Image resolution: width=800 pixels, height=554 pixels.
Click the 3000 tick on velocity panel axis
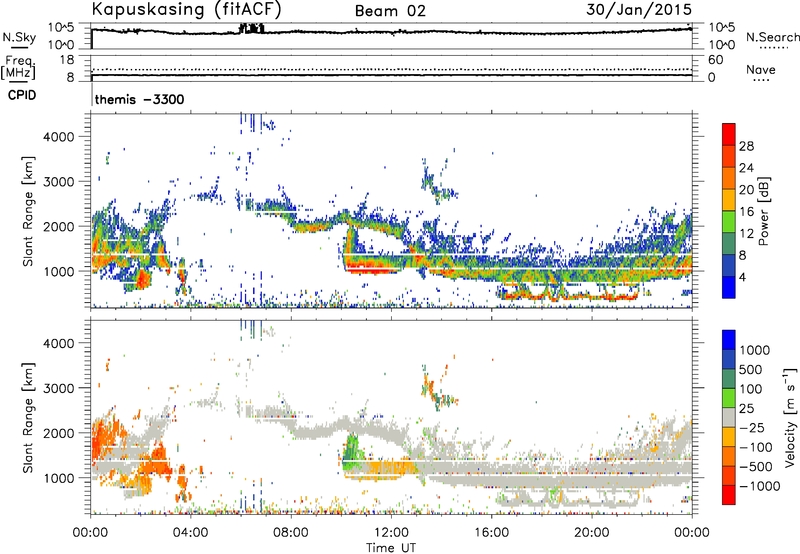coord(59,388)
